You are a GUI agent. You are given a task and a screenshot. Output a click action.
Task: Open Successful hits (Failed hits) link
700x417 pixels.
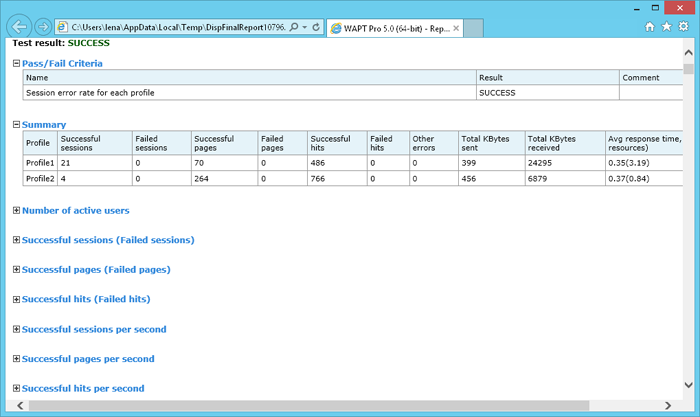coord(86,299)
